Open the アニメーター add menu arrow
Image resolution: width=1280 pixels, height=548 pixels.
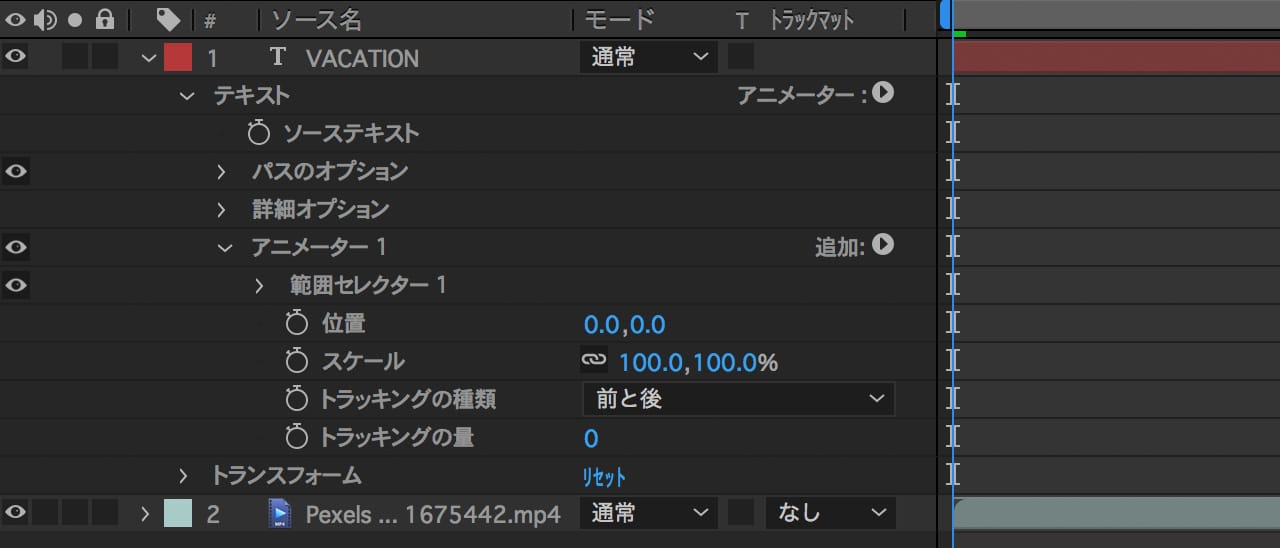pos(882,94)
